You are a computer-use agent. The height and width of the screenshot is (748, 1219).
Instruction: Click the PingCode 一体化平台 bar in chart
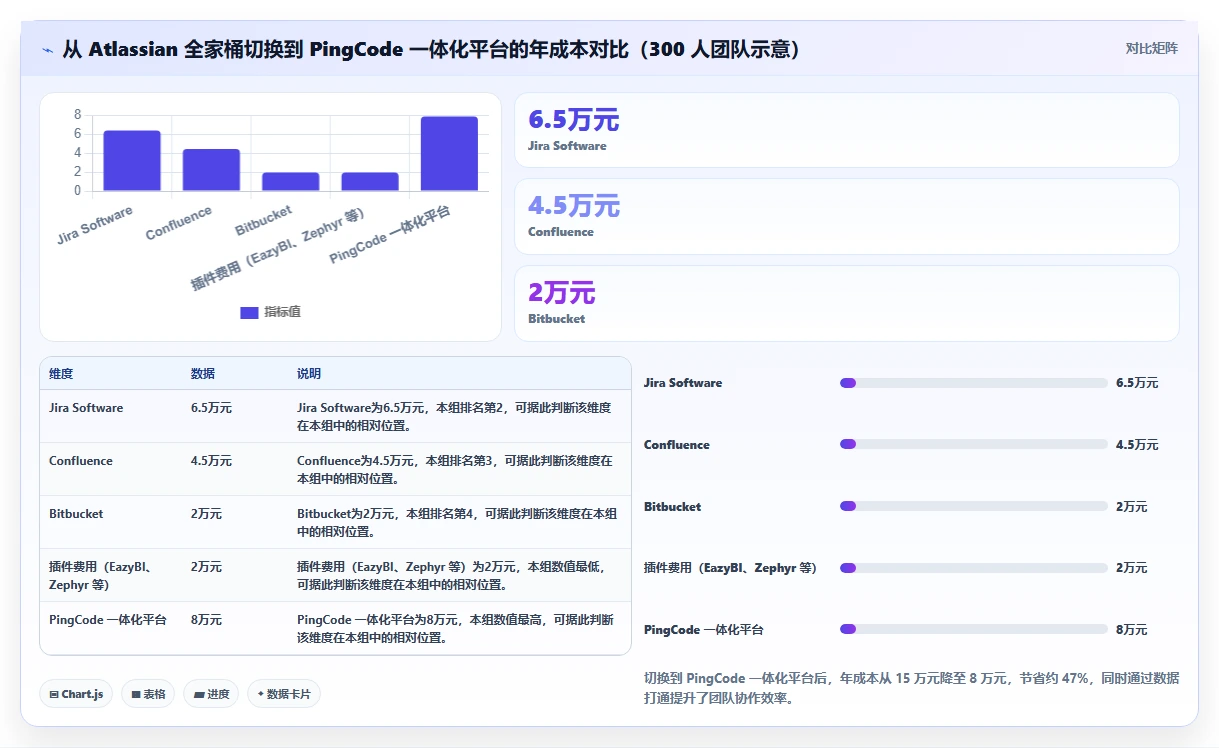coord(449,154)
